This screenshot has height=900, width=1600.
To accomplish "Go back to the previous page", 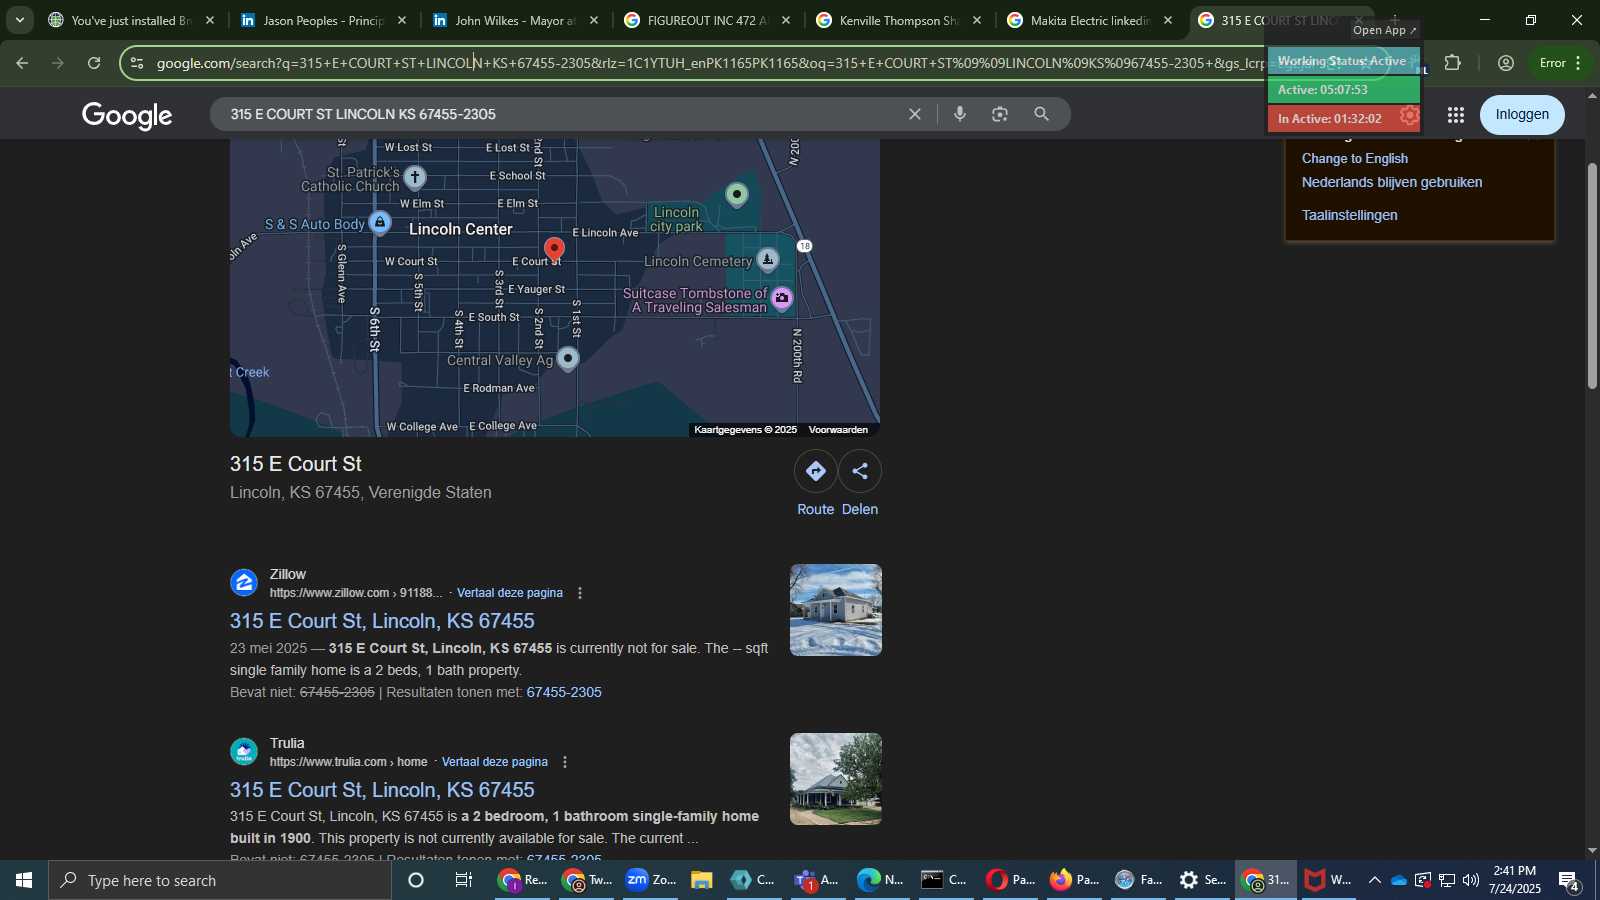I will (22, 63).
